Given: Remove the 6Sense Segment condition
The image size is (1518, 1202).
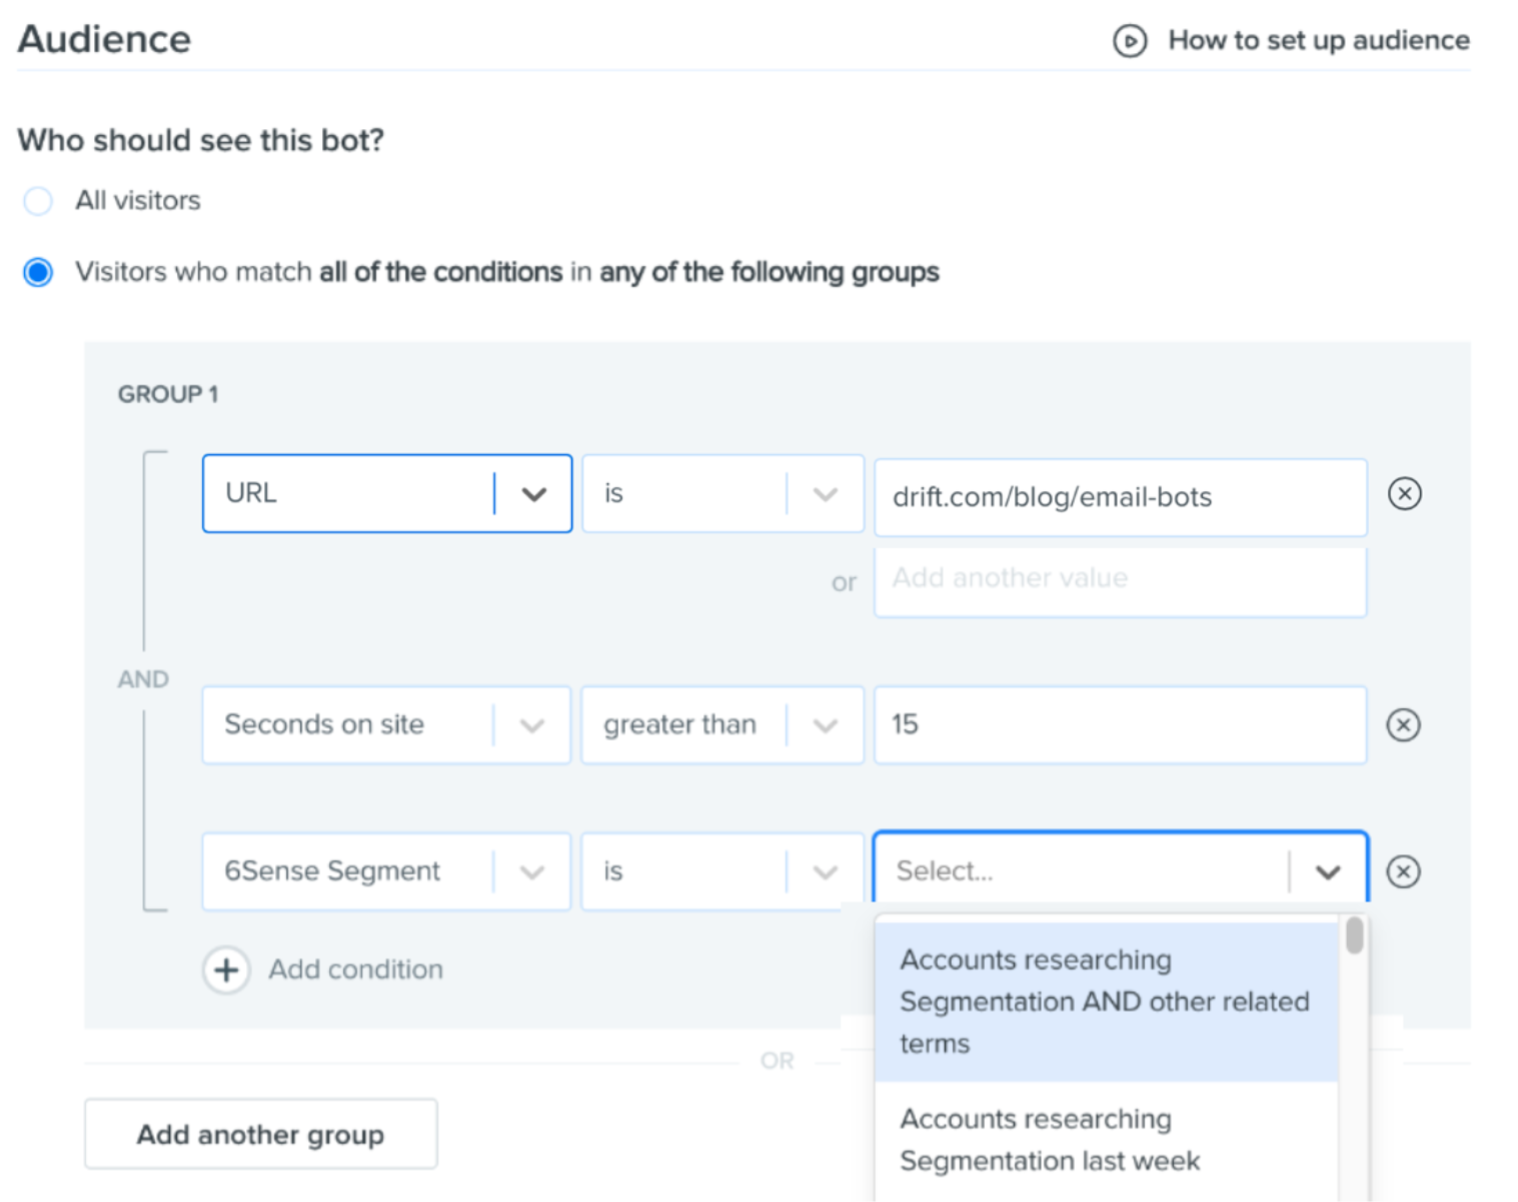Looking at the screenshot, I should 1404,871.
